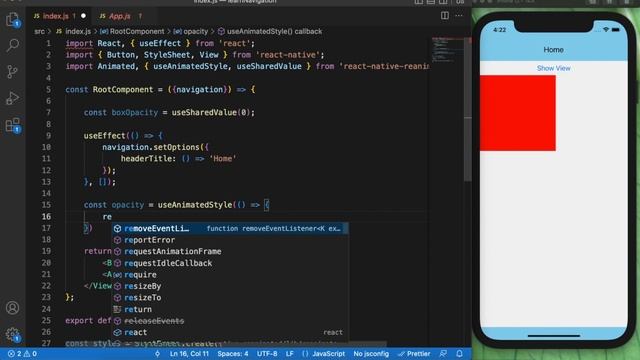The width and height of the screenshot is (640, 360).
Task: Select the releaseEvents suggestion
Action: tap(230, 321)
